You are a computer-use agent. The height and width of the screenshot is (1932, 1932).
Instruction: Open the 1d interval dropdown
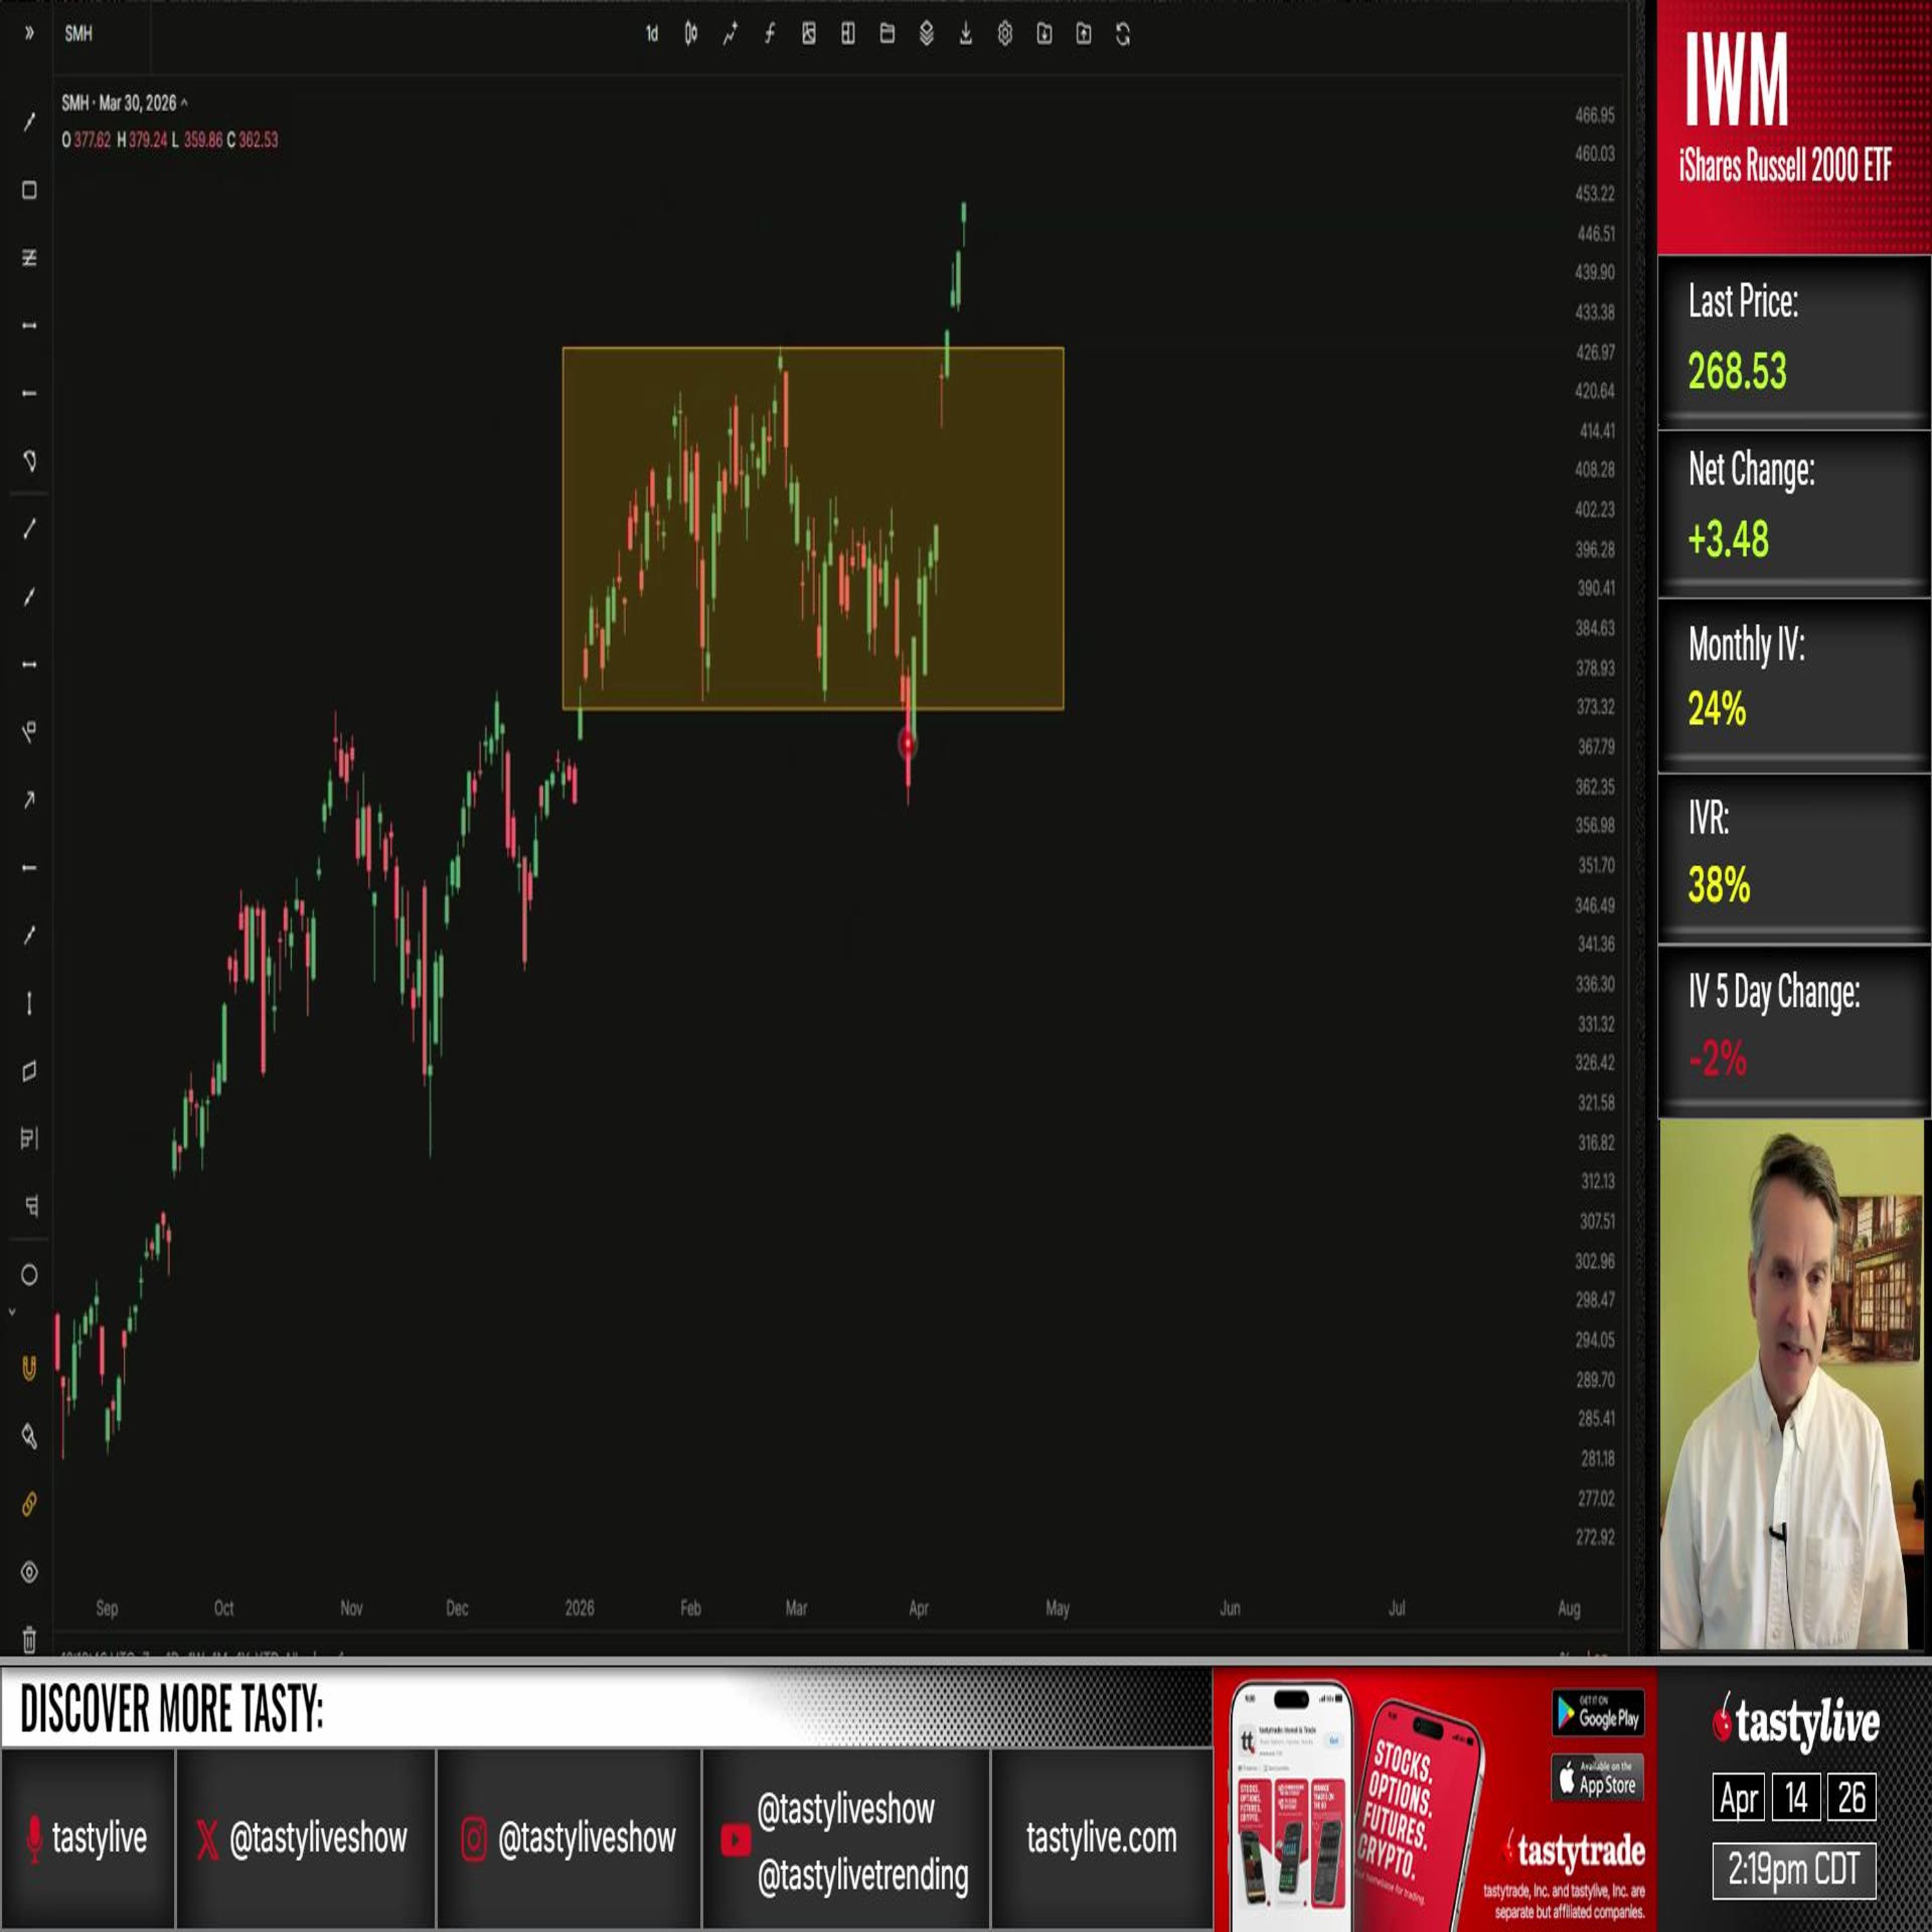(652, 35)
